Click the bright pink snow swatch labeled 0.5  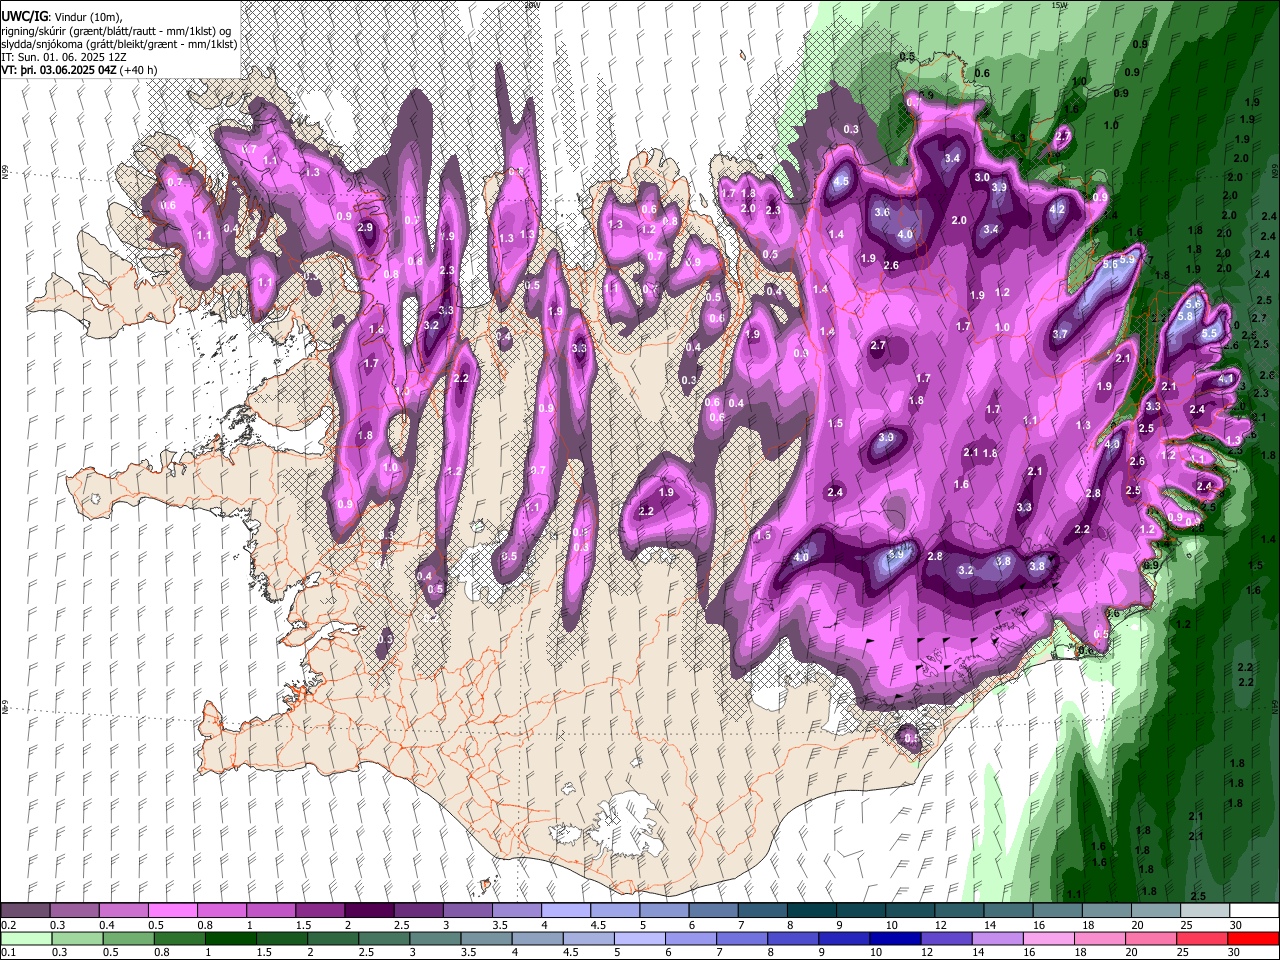click(x=173, y=910)
